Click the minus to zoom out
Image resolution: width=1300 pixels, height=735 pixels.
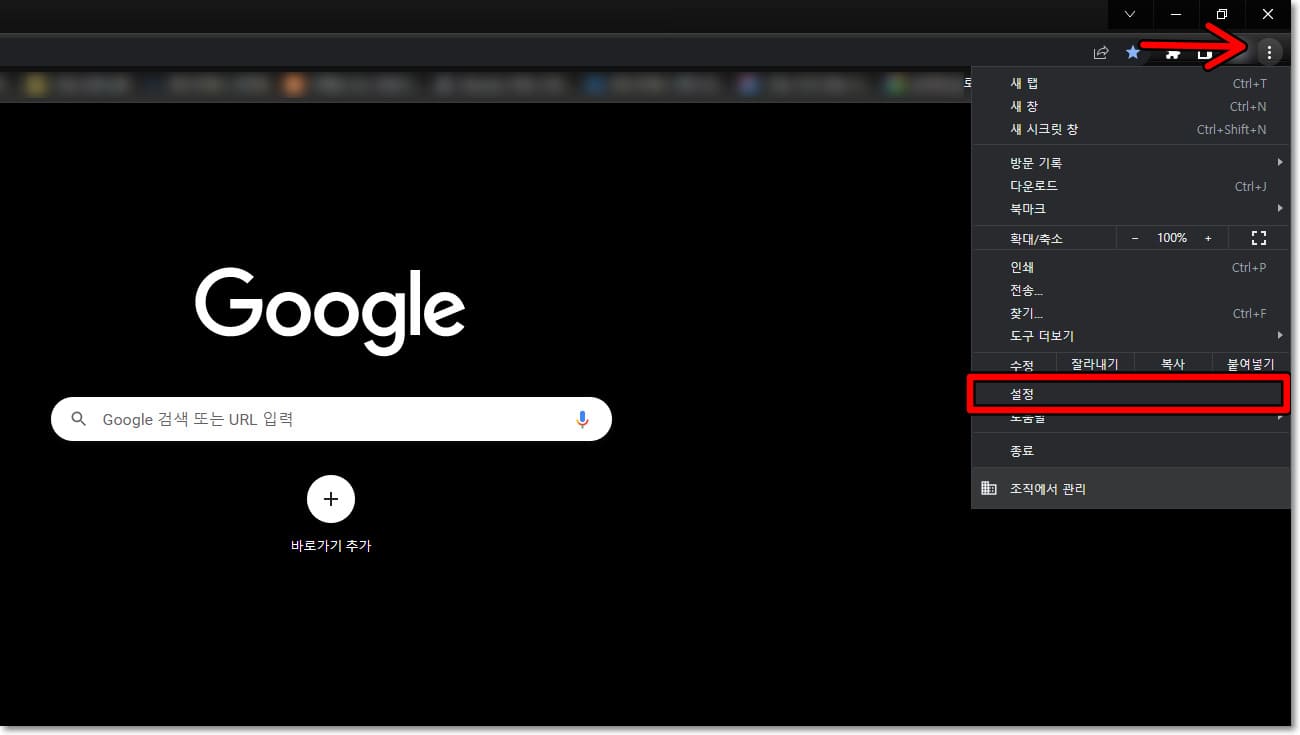click(1135, 237)
